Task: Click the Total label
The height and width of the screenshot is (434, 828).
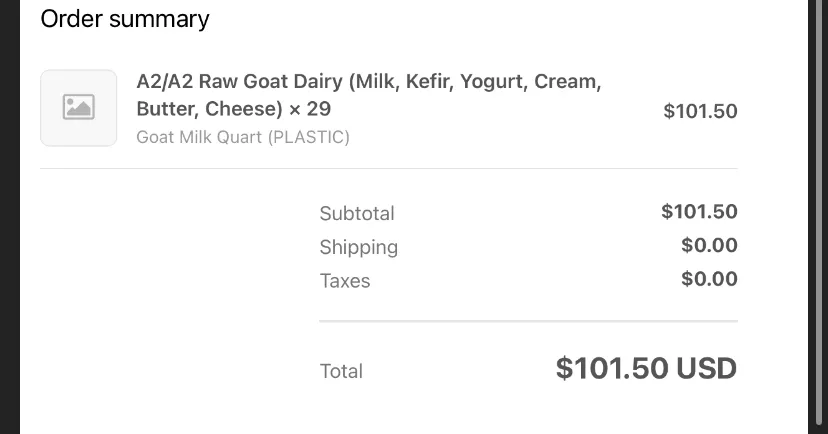Action: pyautogui.click(x=341, y=371)
